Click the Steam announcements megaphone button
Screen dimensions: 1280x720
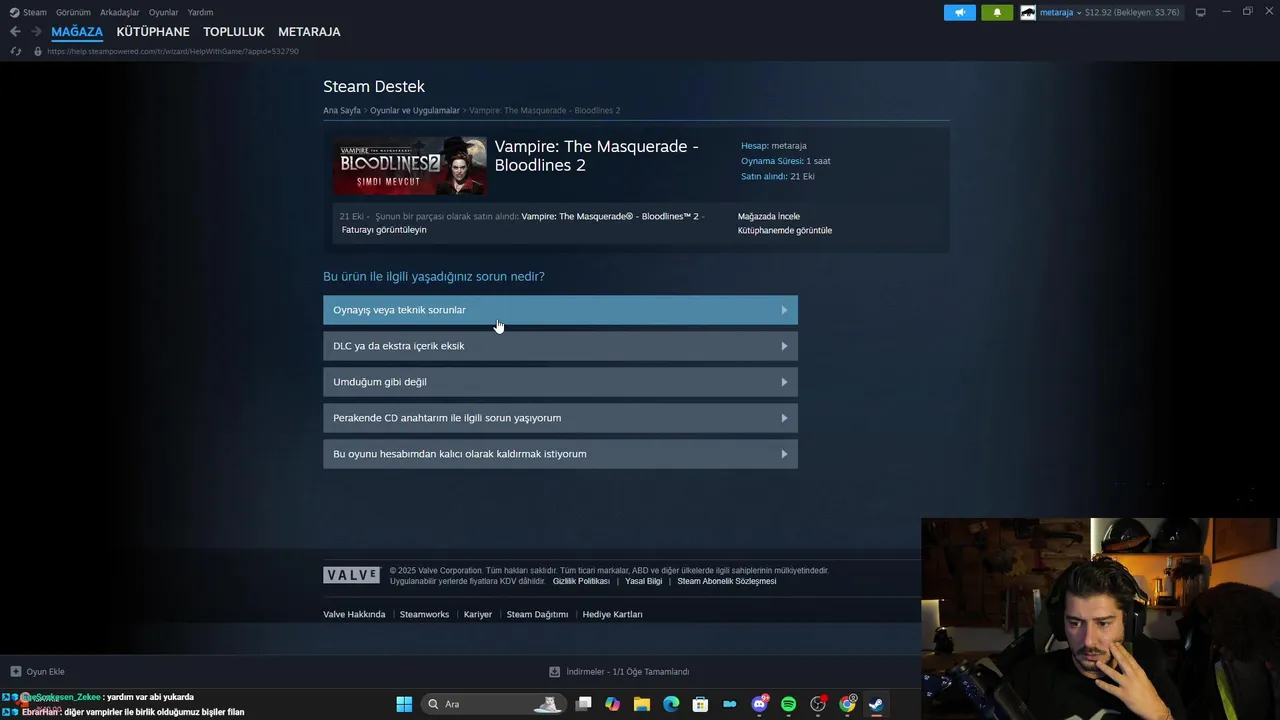click(959, 13)
